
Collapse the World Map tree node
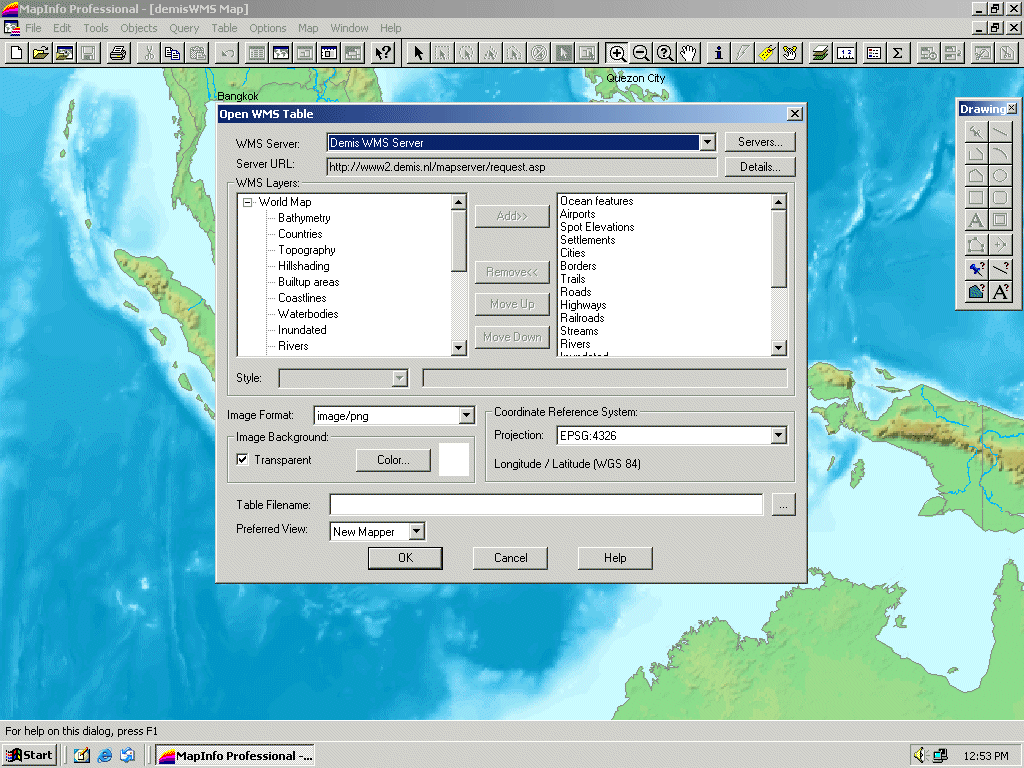(x=248, y=202)
